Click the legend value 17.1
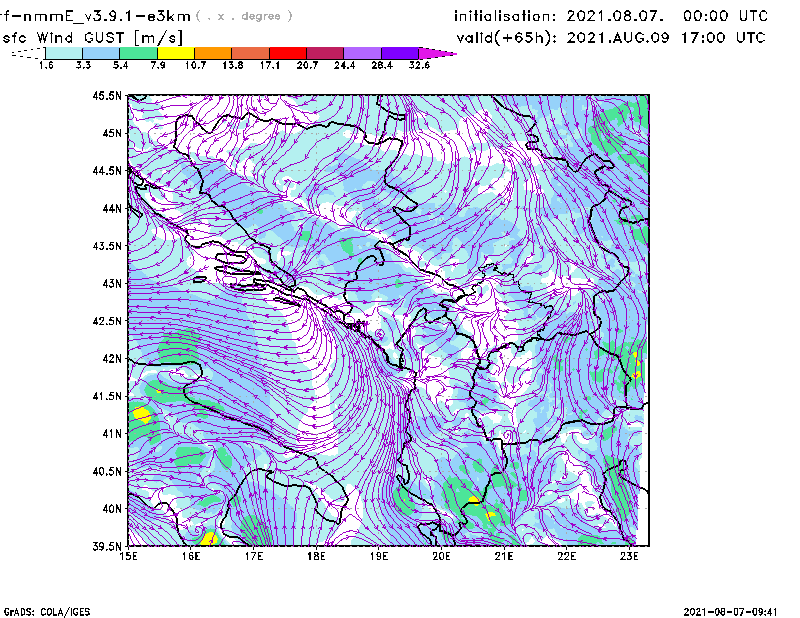This screenshot has height=618, width=800. click(270, 65)
